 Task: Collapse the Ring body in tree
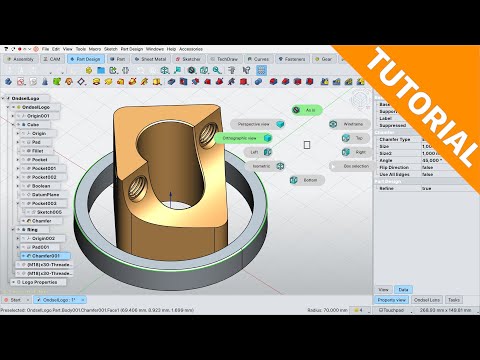(x=13, y=229)
